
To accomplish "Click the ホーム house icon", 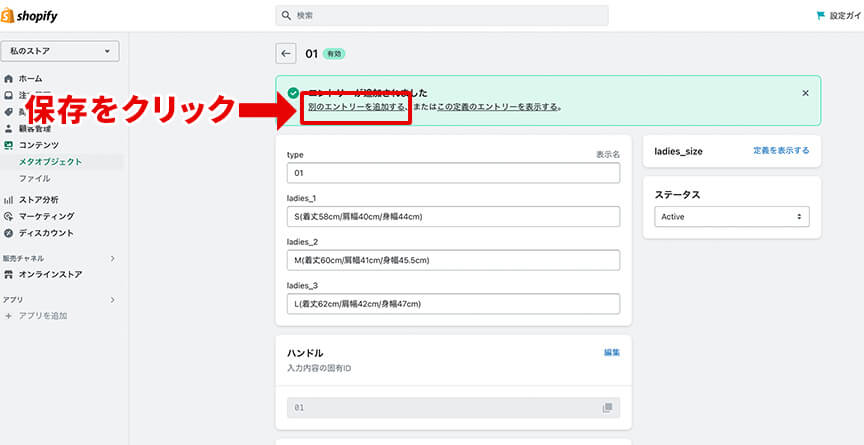I will [8, 79].
